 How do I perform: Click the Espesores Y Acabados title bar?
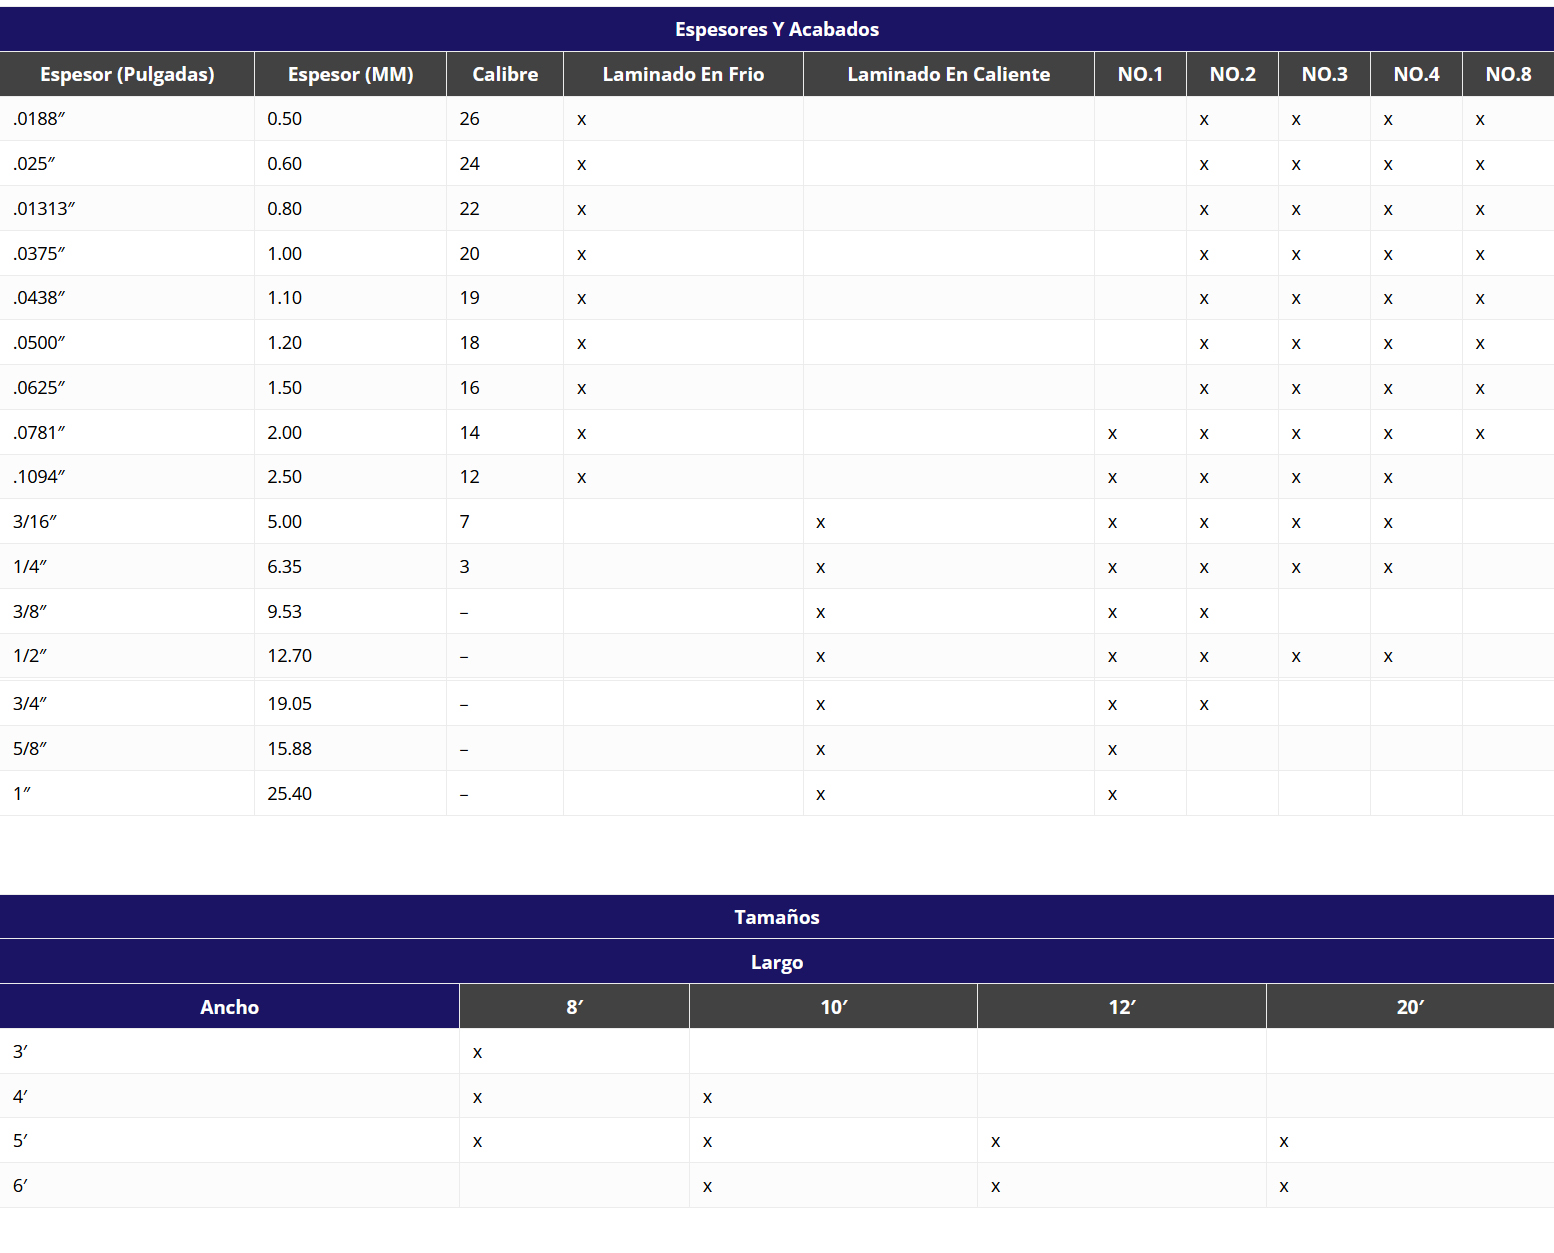[777, 30]
